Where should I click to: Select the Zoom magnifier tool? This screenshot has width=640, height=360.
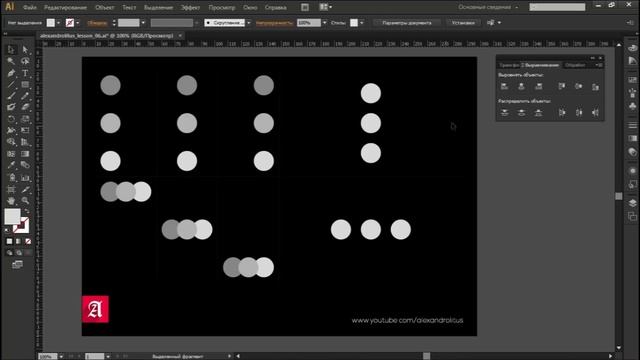pos(25,201)
